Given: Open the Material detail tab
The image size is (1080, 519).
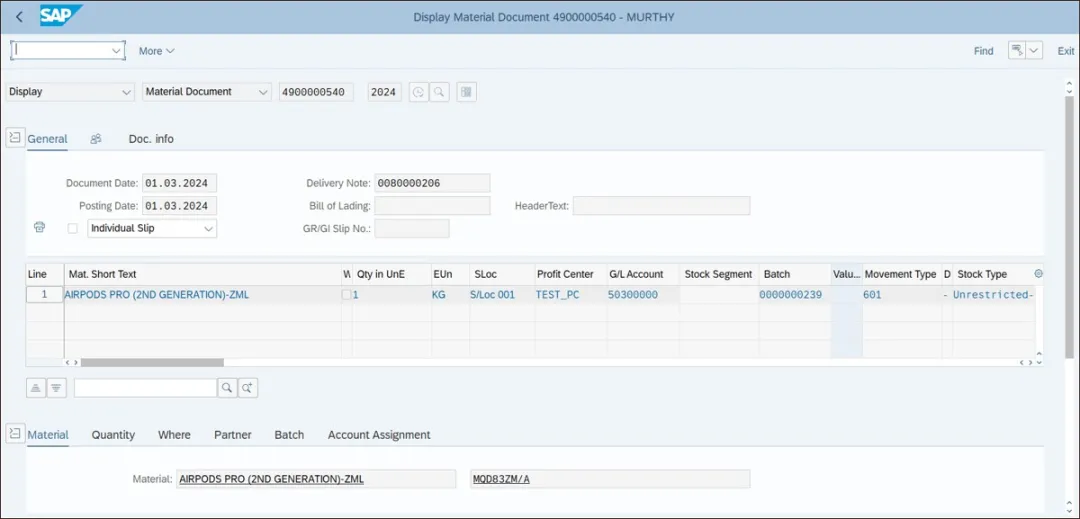Looking at the screenshot, I should click(48, 435).
